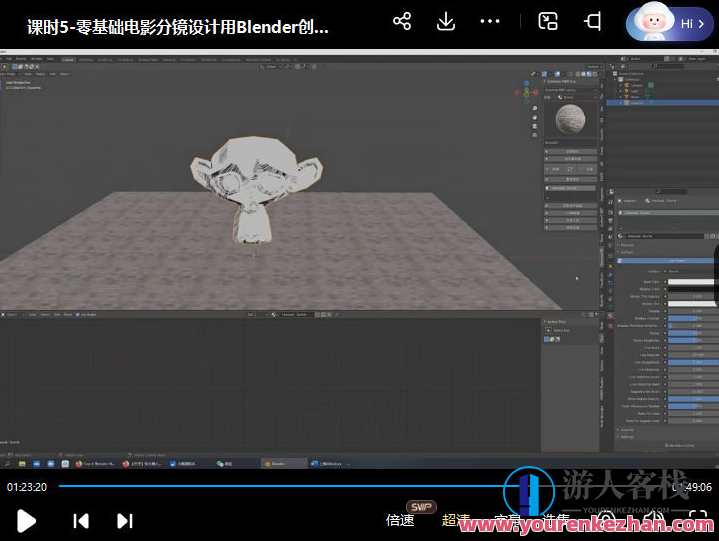This screenshot has height=541, width=719.
Task: Open the green Object Data properties tab
Action: click(x=611, y=306)
